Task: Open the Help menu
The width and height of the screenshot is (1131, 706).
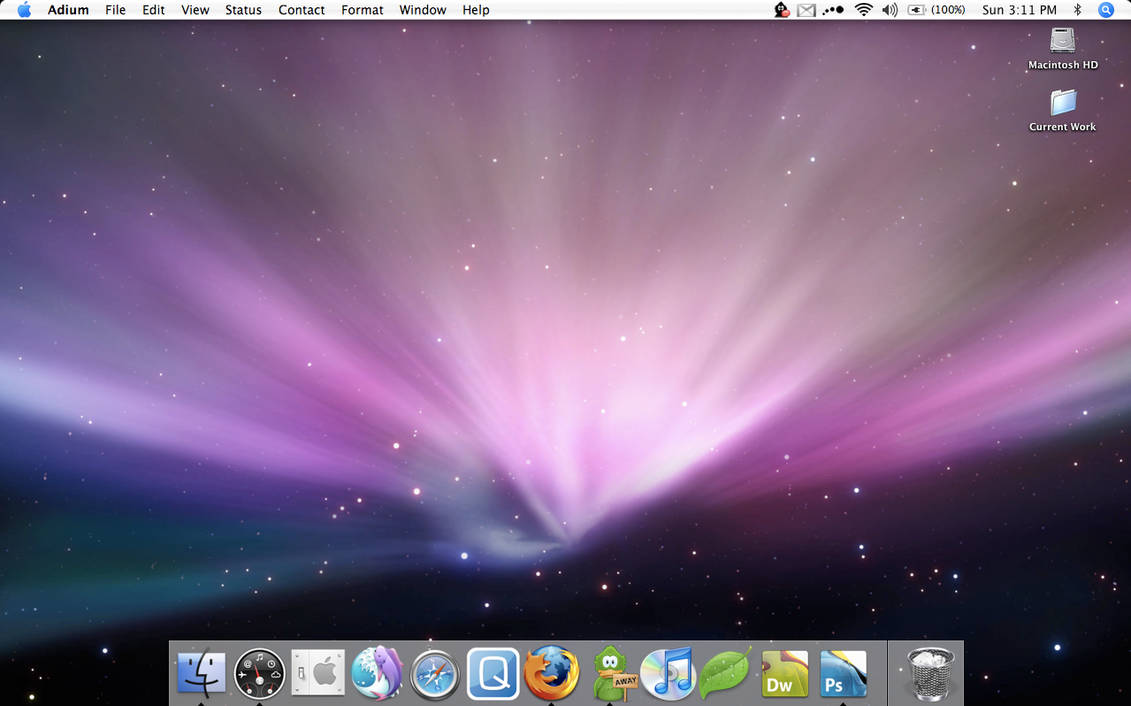Action: (476, 10)
